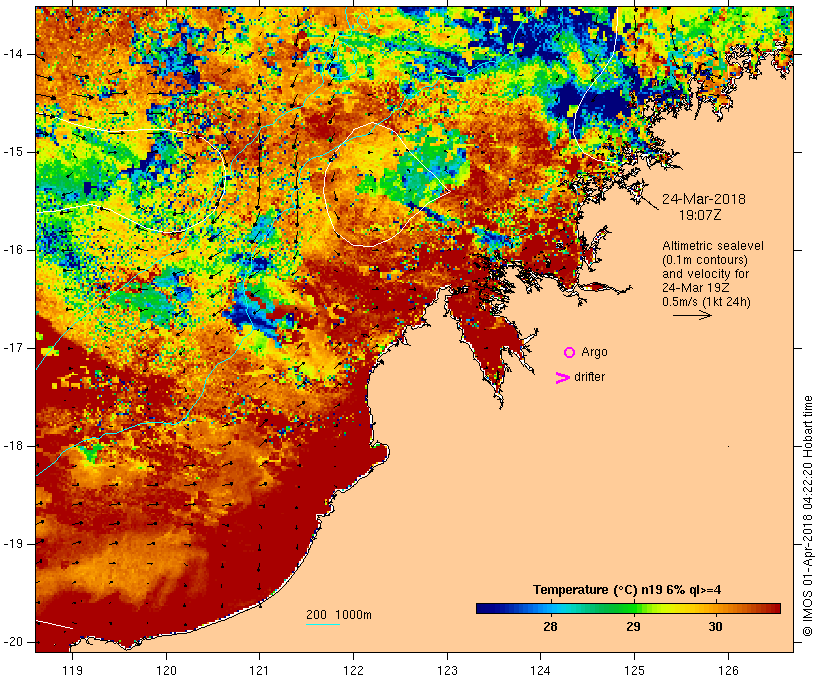Click the '121' longitude axis label
Image resolution: width=820 pixels, height=680 pixels.
[x=259, y=670]
